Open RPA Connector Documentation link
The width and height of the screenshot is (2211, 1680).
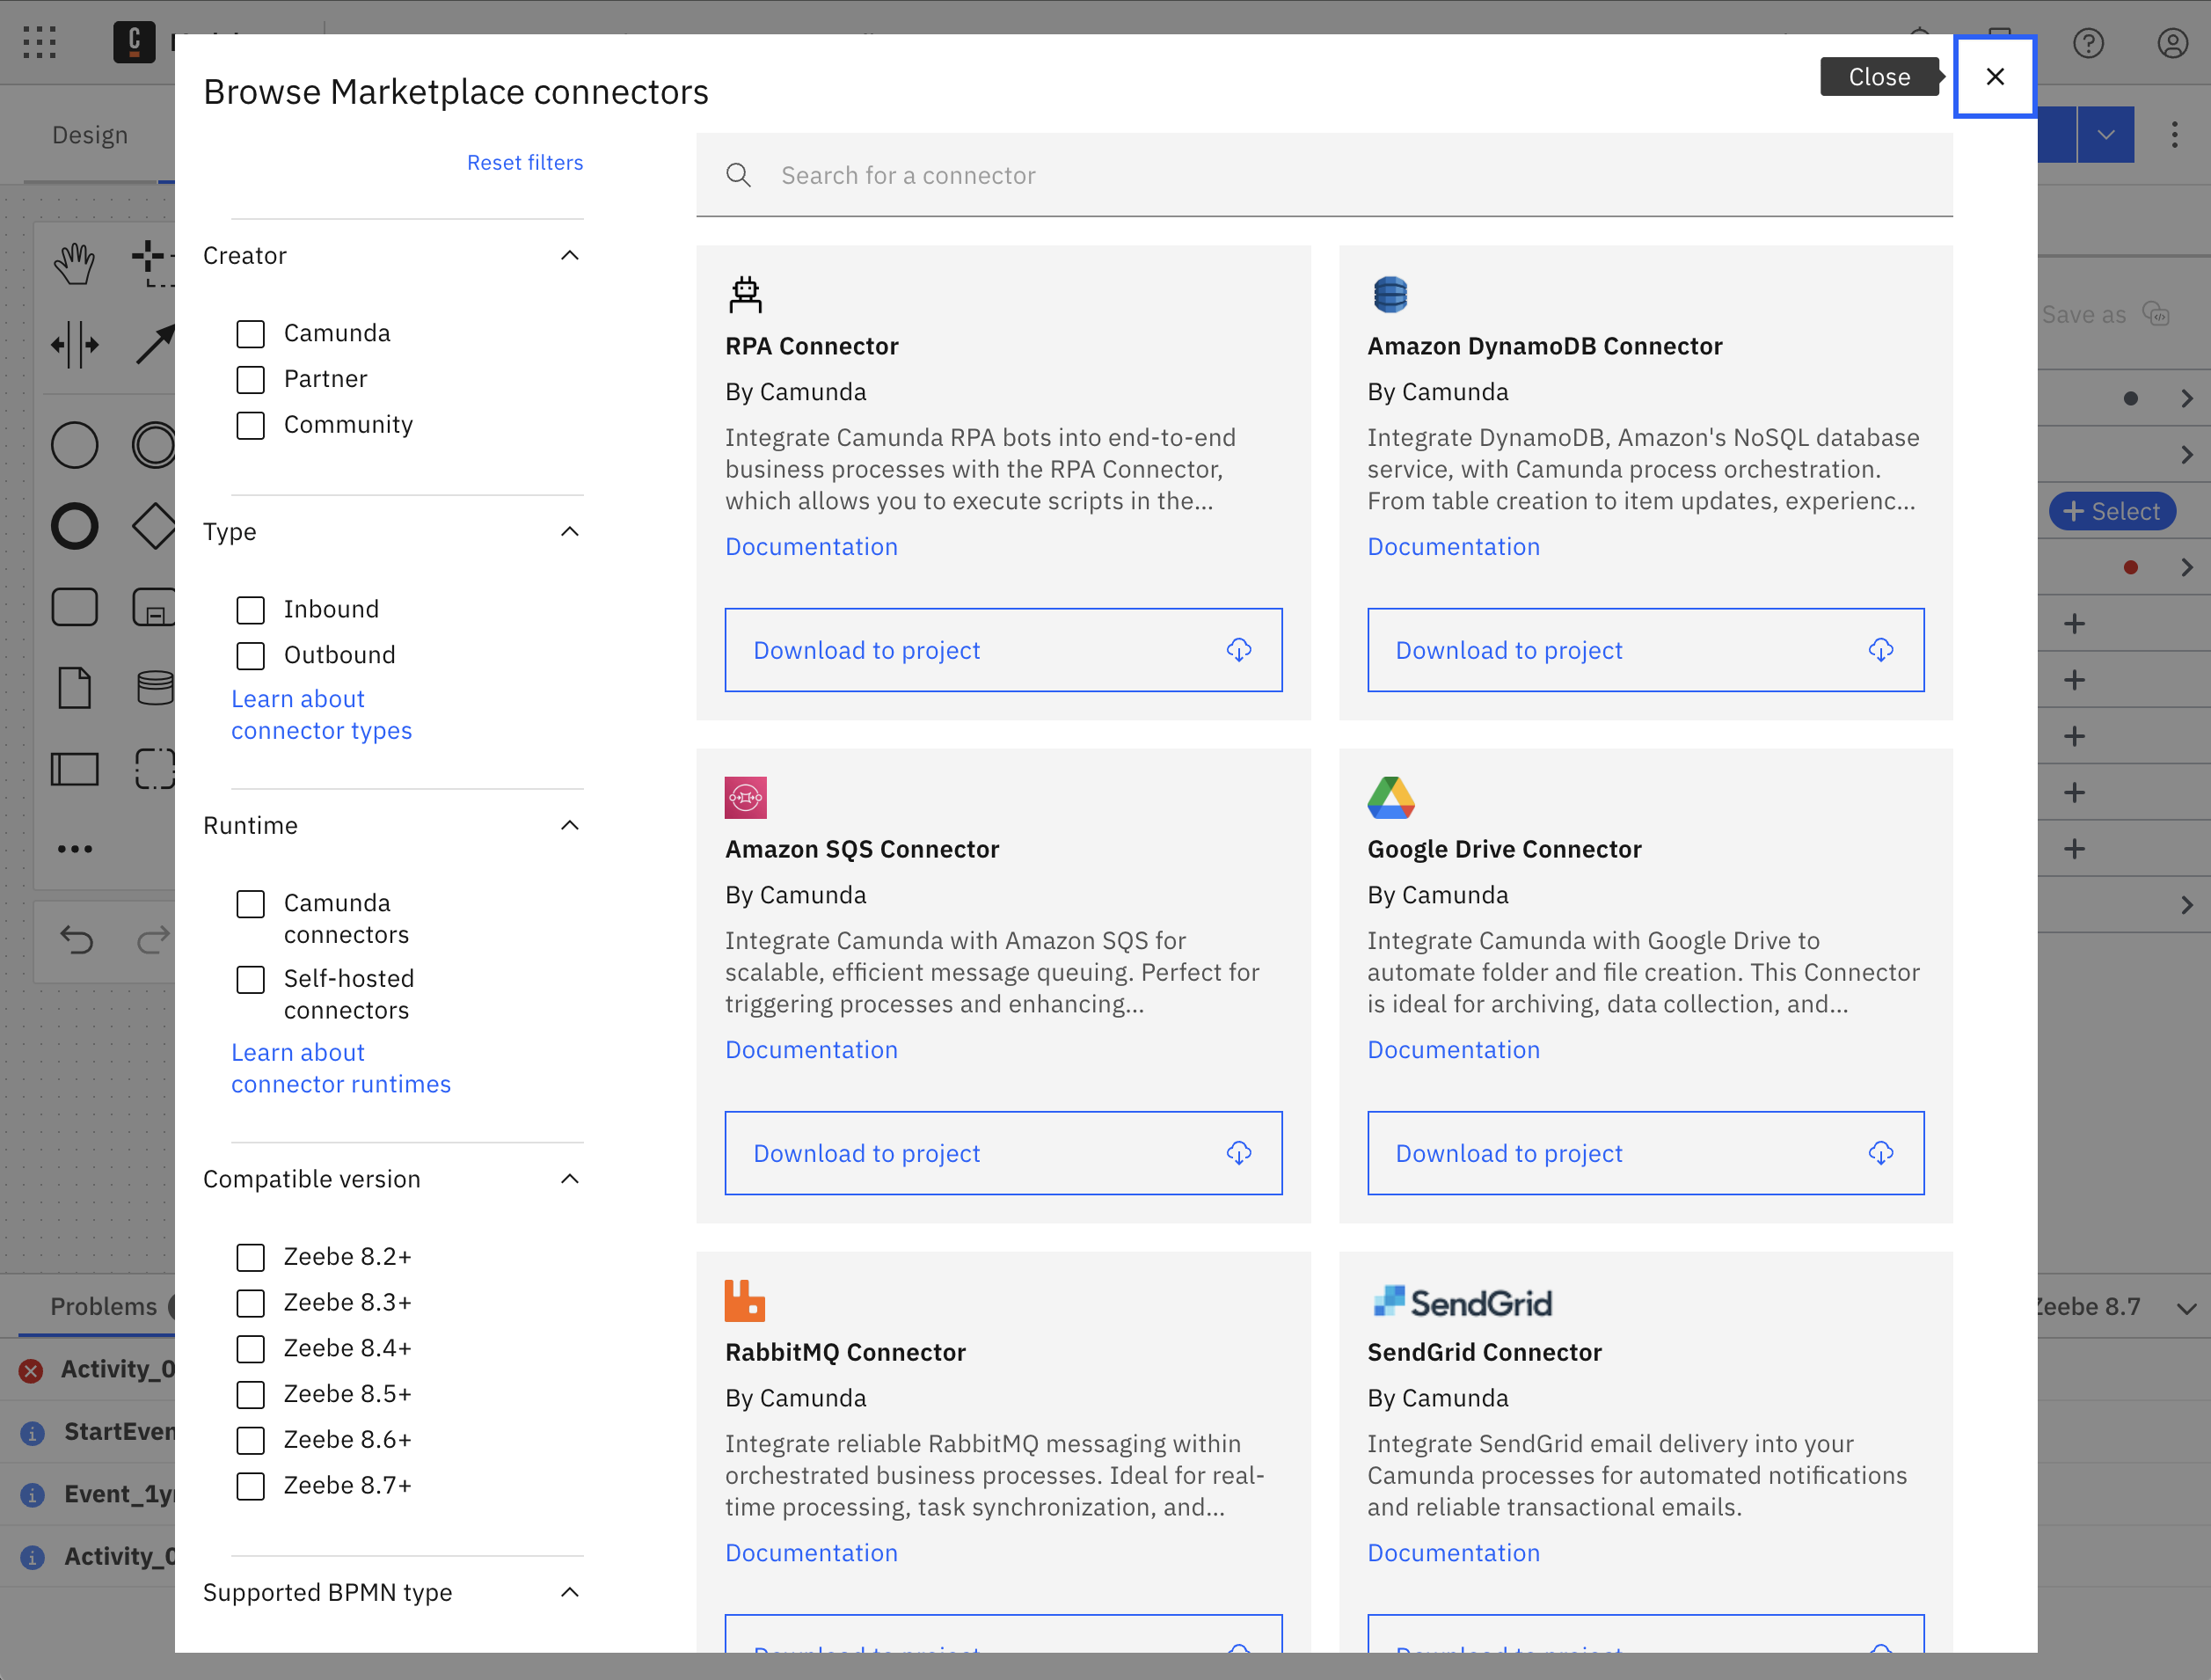click(811, 547)
